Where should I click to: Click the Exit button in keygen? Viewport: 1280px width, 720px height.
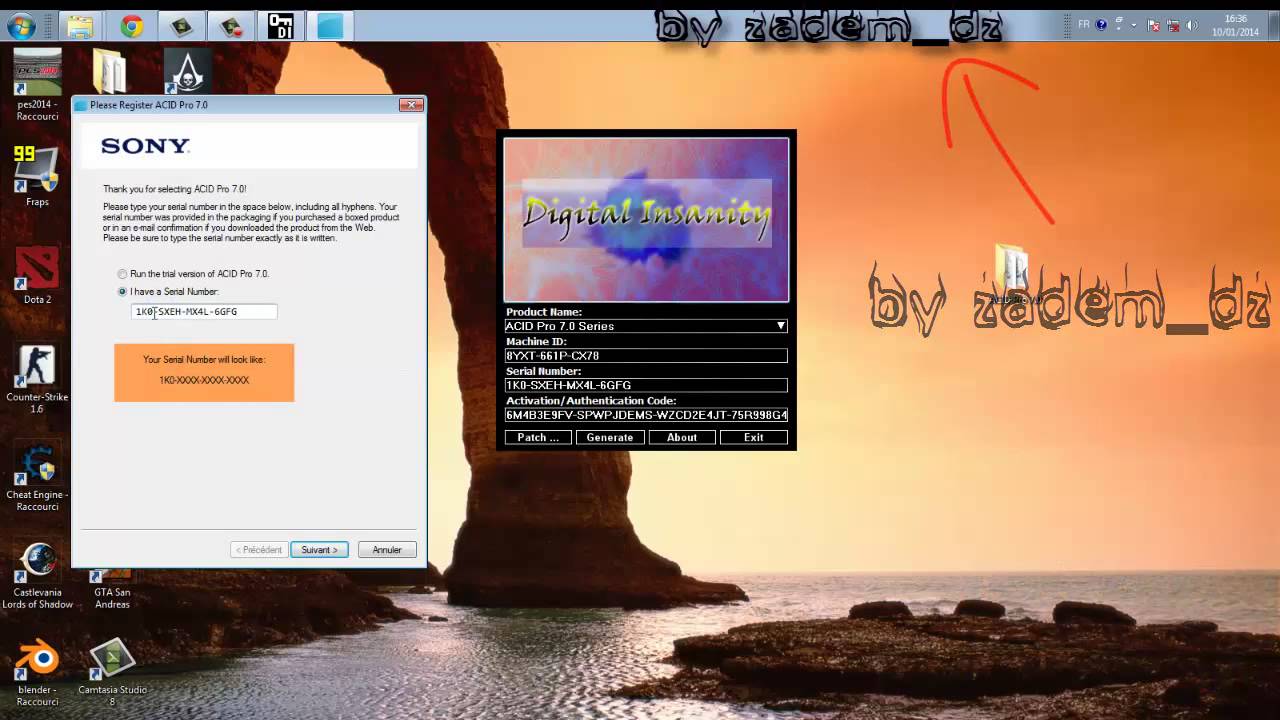[754, 437]
